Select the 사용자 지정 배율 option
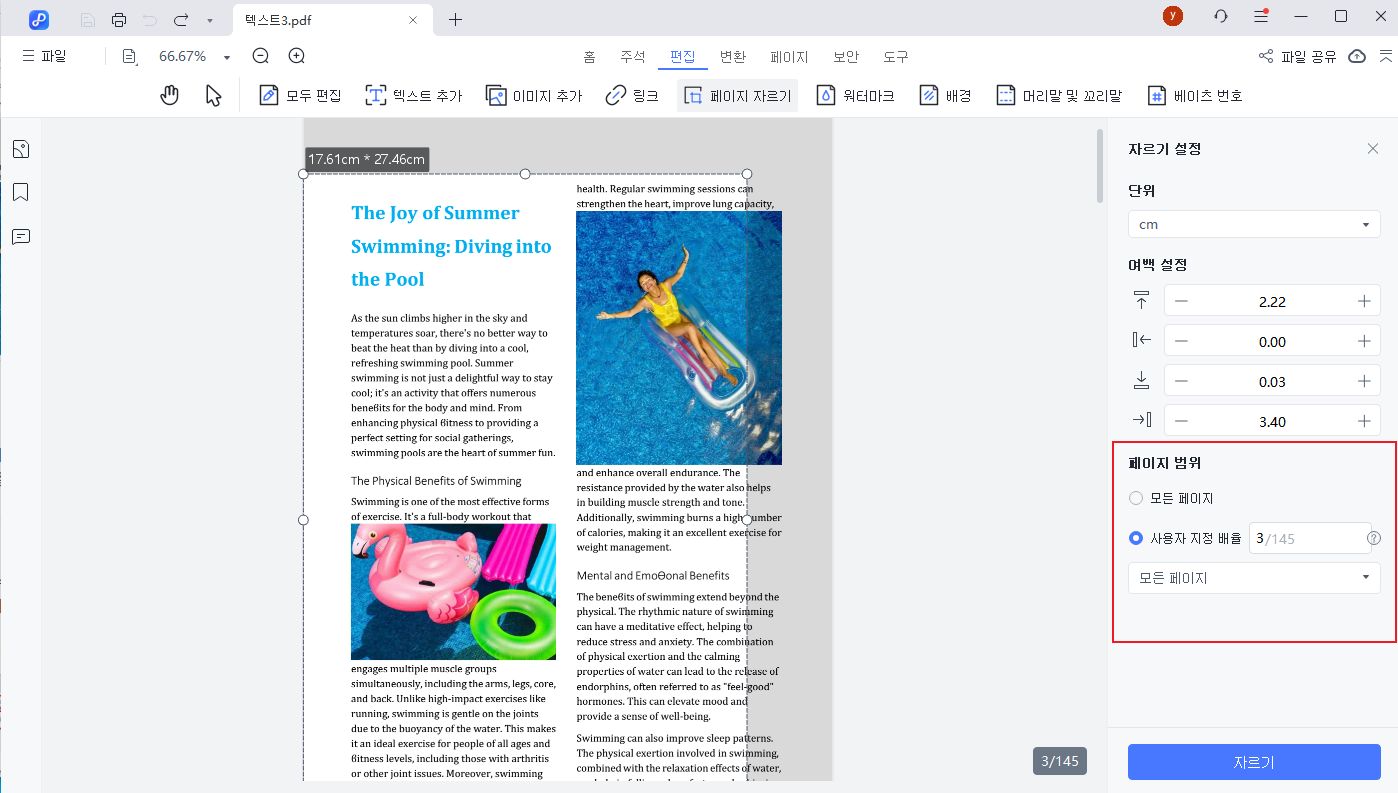1398x793 pixels. pos(1135,537)
